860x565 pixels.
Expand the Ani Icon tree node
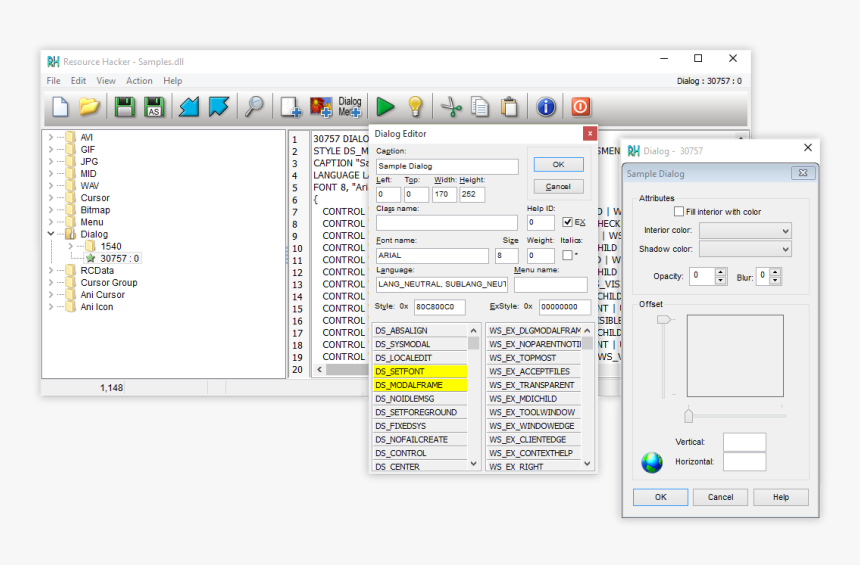click(51, 307)
